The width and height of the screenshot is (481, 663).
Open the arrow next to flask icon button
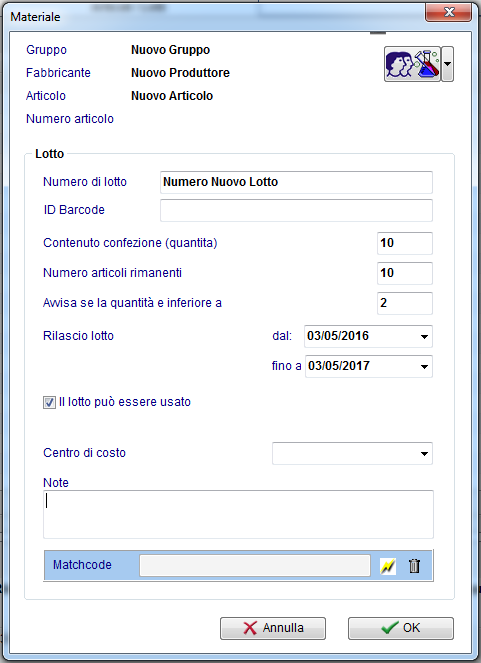tap(448, 64)
